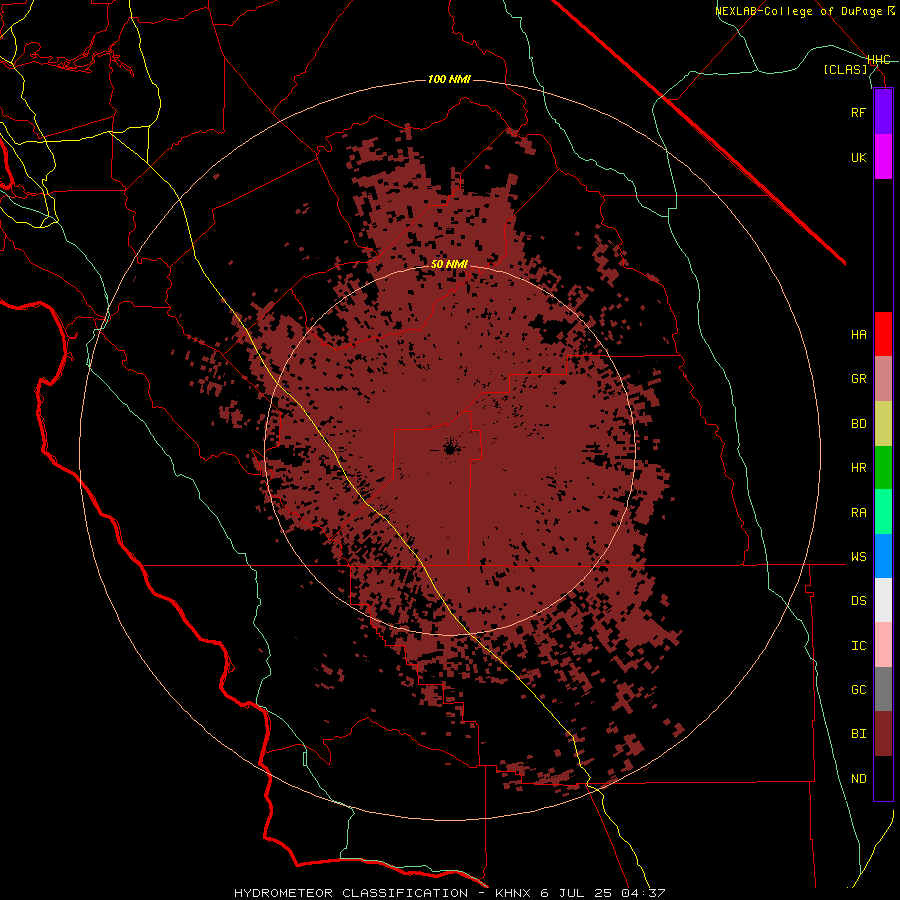This screenshot has width=900, height=900.
Task: Click the BI brown legend swatch
Action: [x=883, y=734]
